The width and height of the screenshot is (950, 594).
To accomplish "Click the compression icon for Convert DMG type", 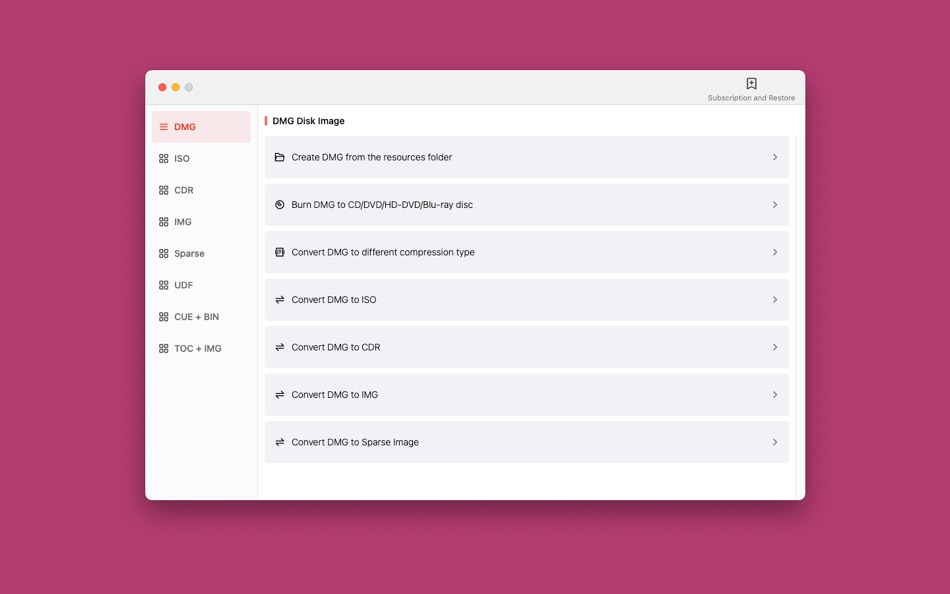I will click(x=279, y=252).
